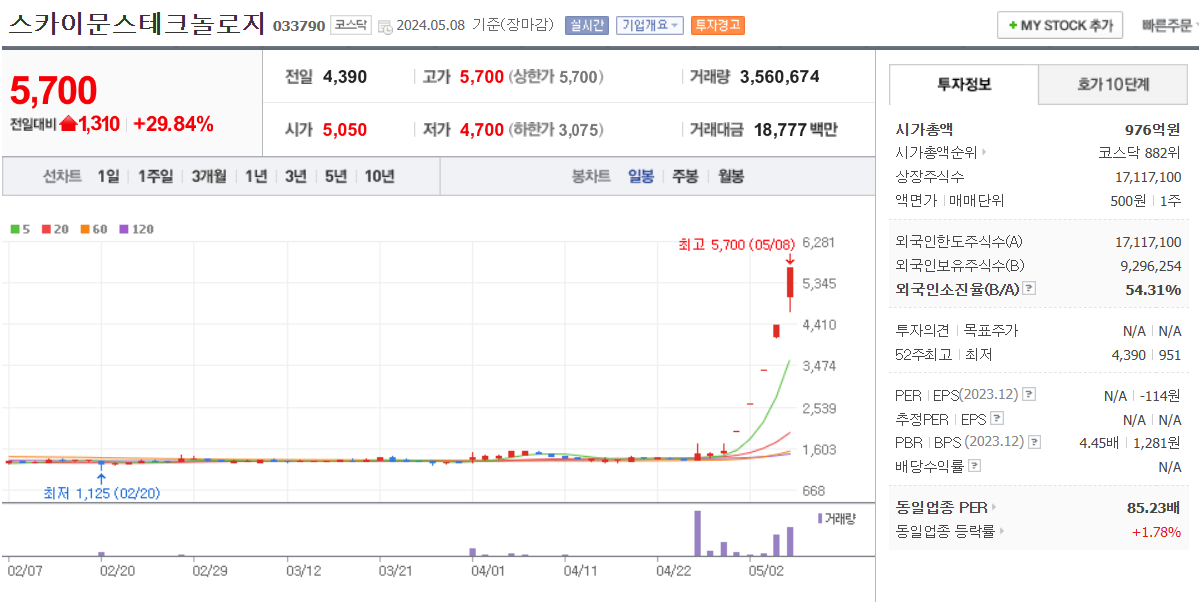Select the 3개월 line chart period

209,177
